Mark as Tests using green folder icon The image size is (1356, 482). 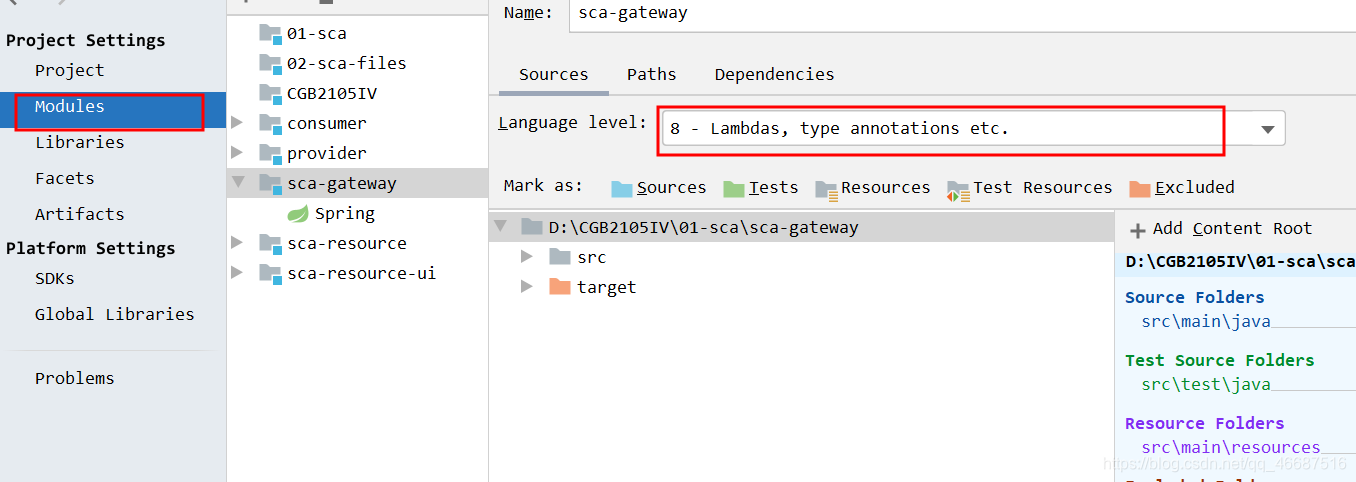(734, 188)
